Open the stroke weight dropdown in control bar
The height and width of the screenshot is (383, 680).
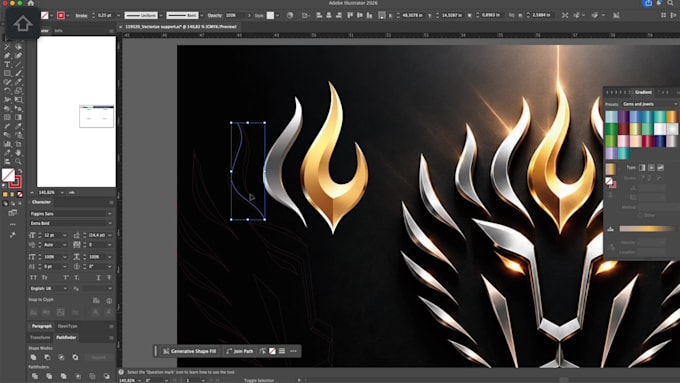(x=118, y=15)
